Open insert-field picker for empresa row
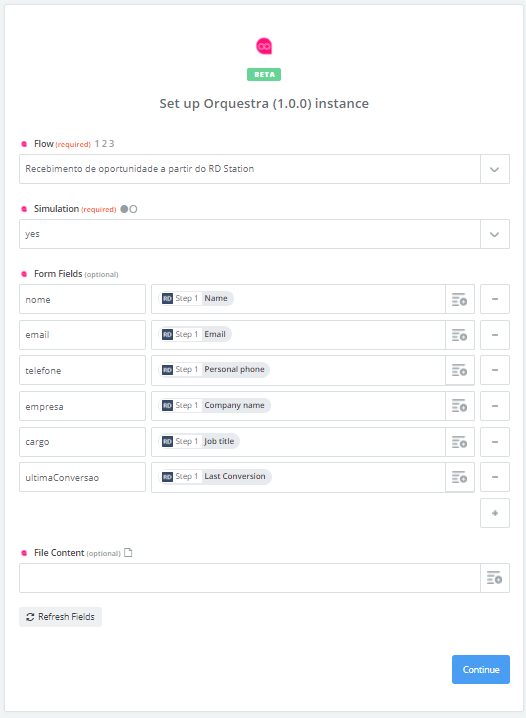 (460, 406)
